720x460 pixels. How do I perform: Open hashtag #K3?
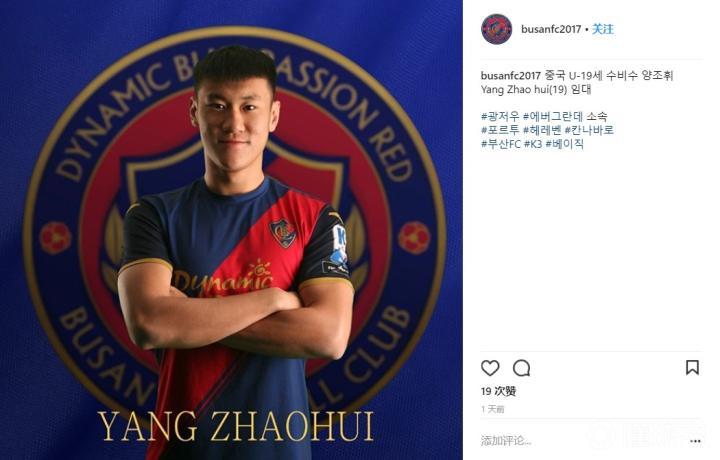[533, 144]
